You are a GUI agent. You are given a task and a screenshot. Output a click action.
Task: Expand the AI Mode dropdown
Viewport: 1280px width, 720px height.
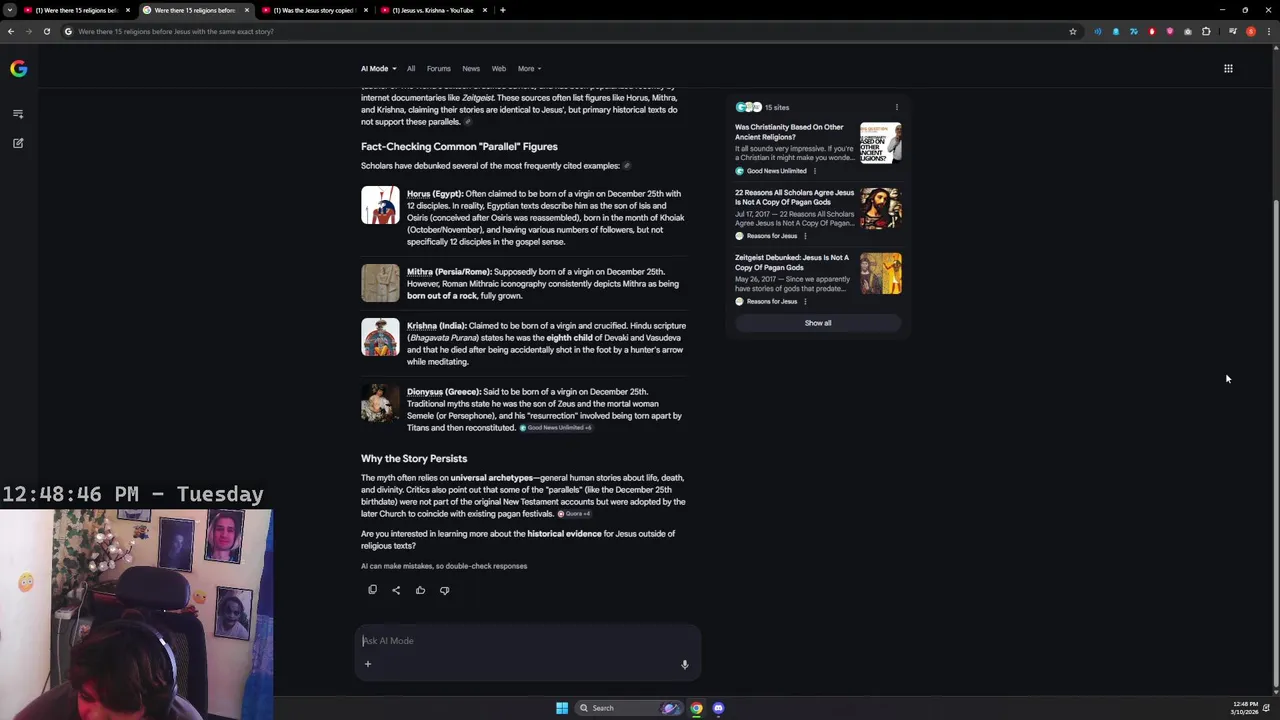[x=379, y=69]
